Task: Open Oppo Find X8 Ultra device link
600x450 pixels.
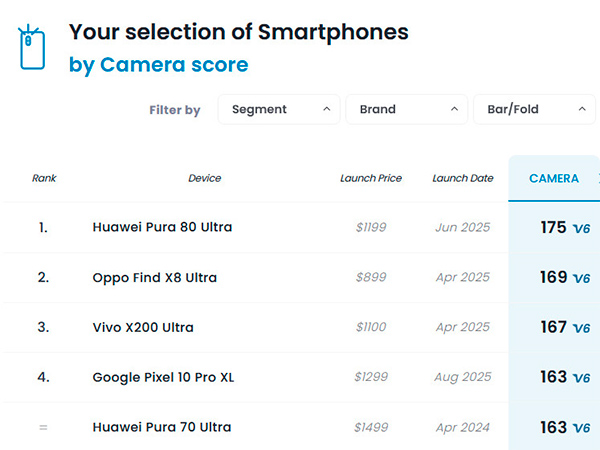Action: (x=154, y=277)
